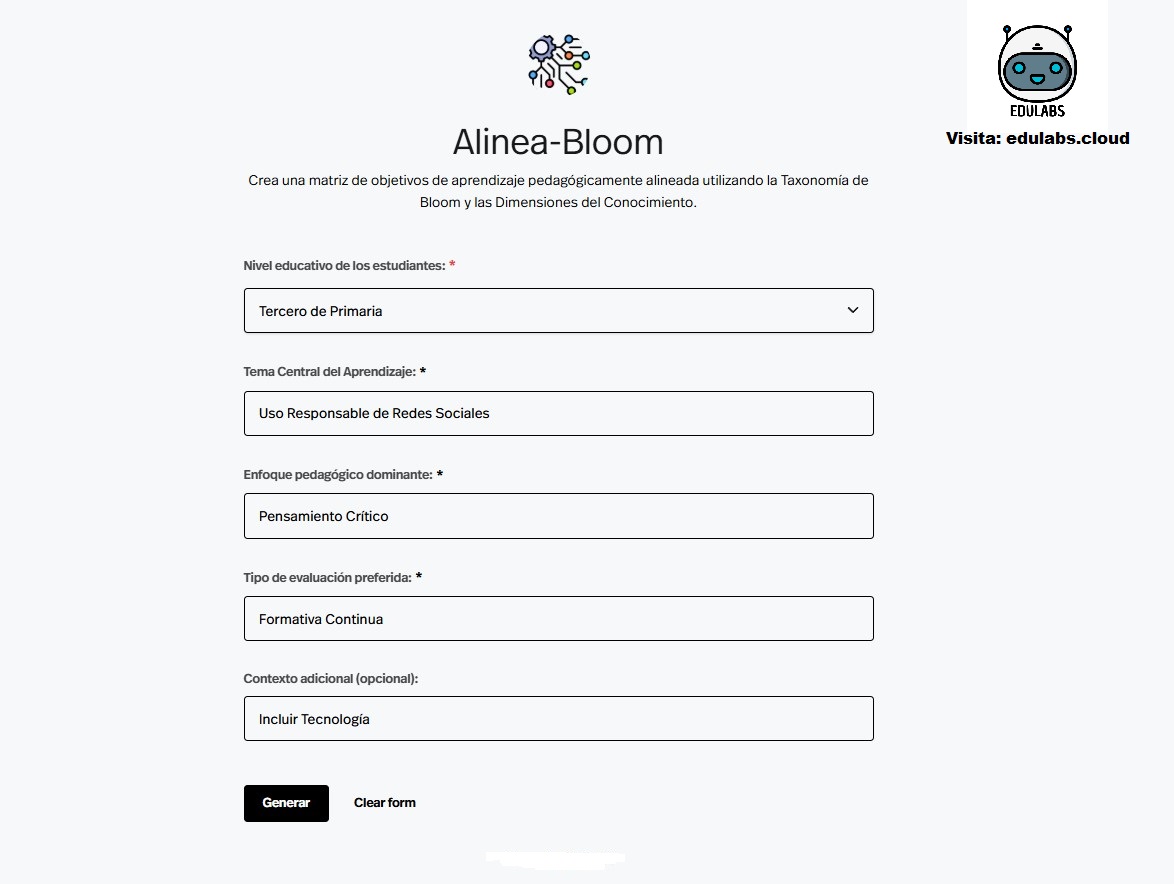Click the Pensamiento Crítico input field
The image size is (1174, 884).
point(558,516)
